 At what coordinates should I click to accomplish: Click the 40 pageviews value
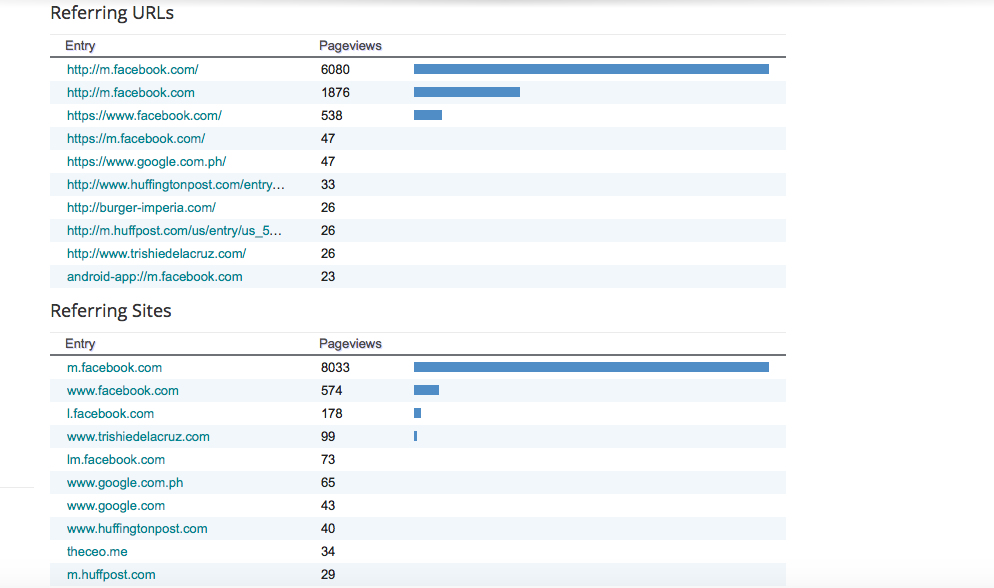(x=328, y=528)
